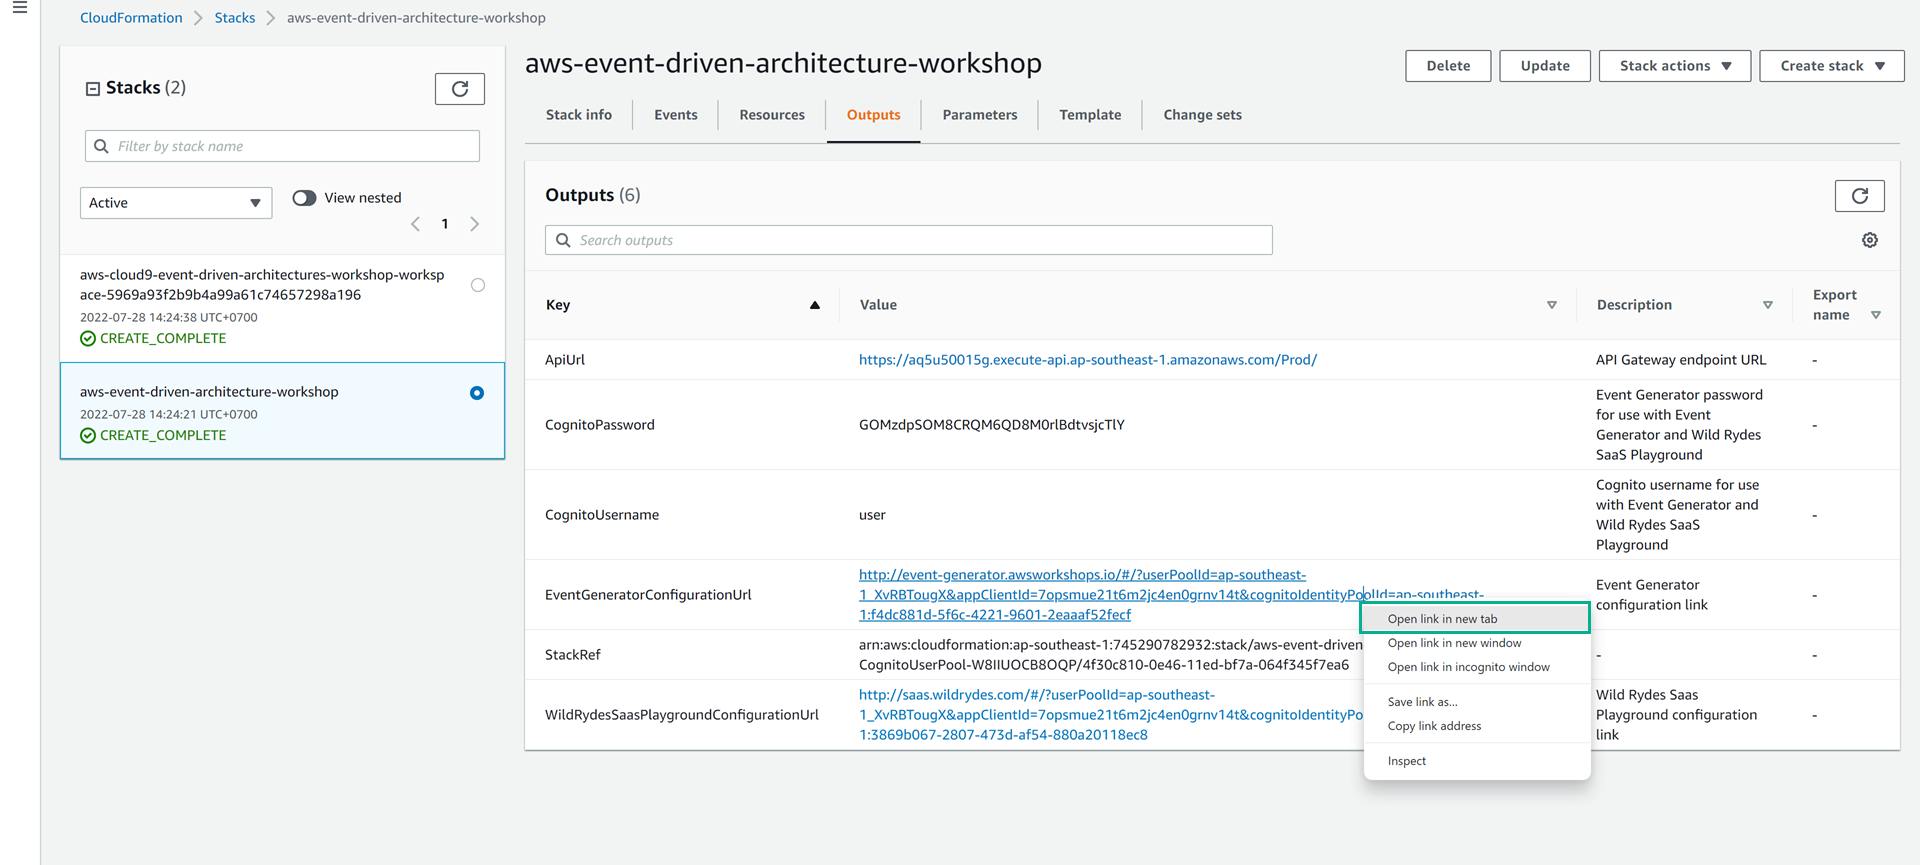1920x865 pixels.
Task: View the Template tab
Action: pos(1090,115)
